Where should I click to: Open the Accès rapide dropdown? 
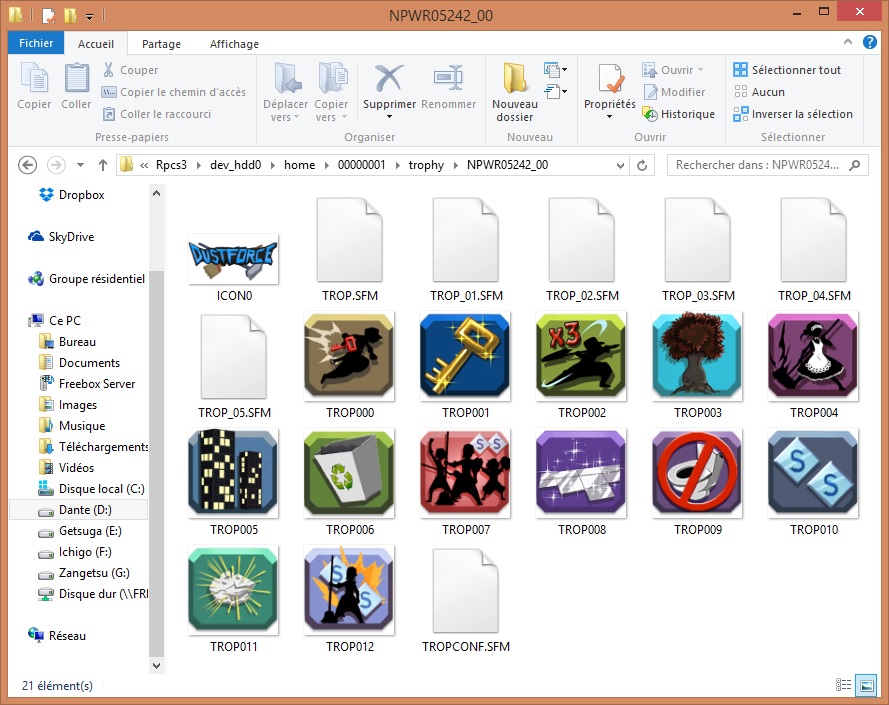pos(556,91)
